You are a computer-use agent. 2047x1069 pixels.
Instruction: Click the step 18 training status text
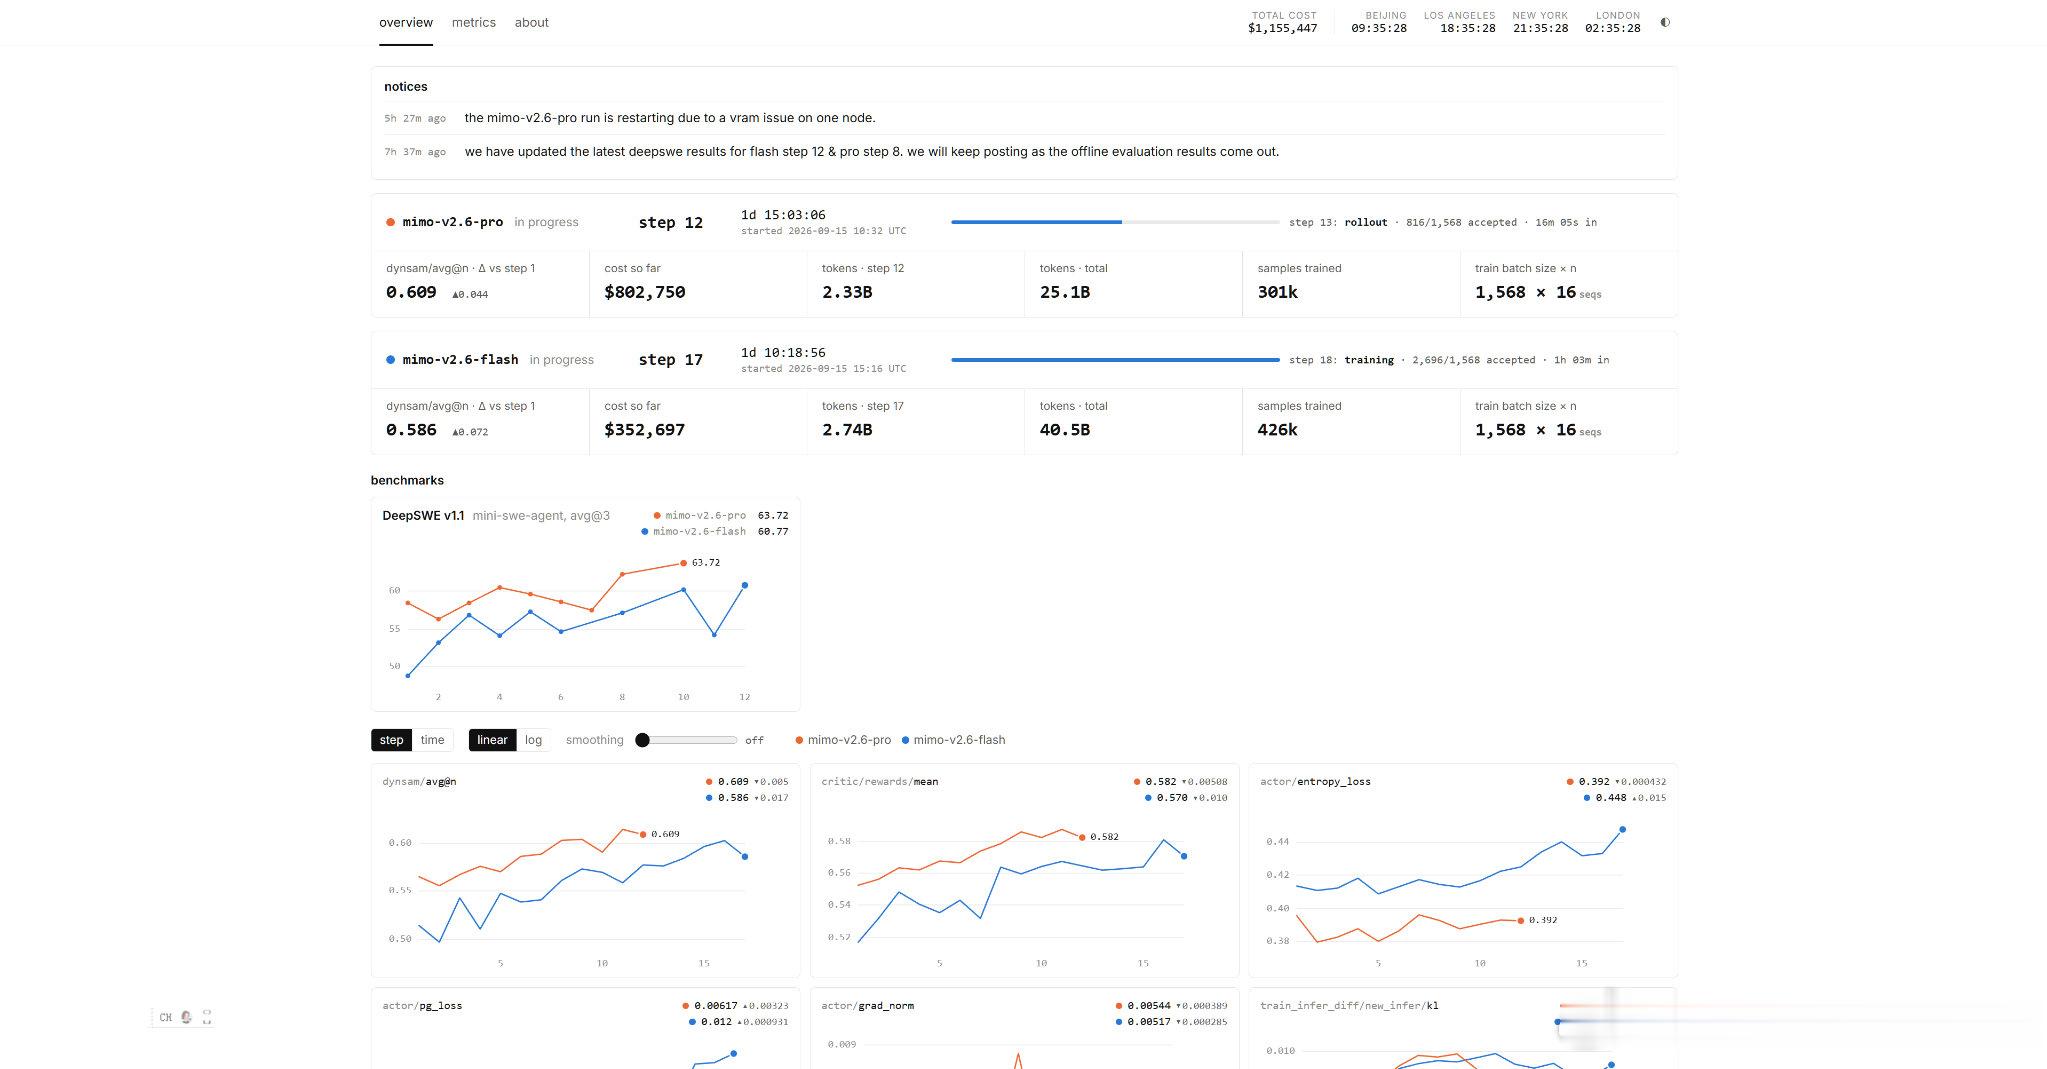pos(1449,360)
